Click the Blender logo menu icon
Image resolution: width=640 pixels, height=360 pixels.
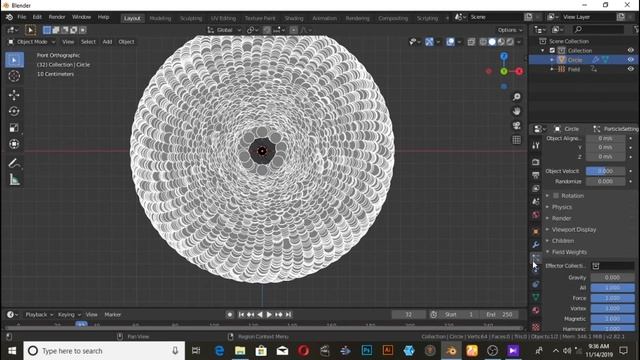pyautogui.click(x=9, y=17)
